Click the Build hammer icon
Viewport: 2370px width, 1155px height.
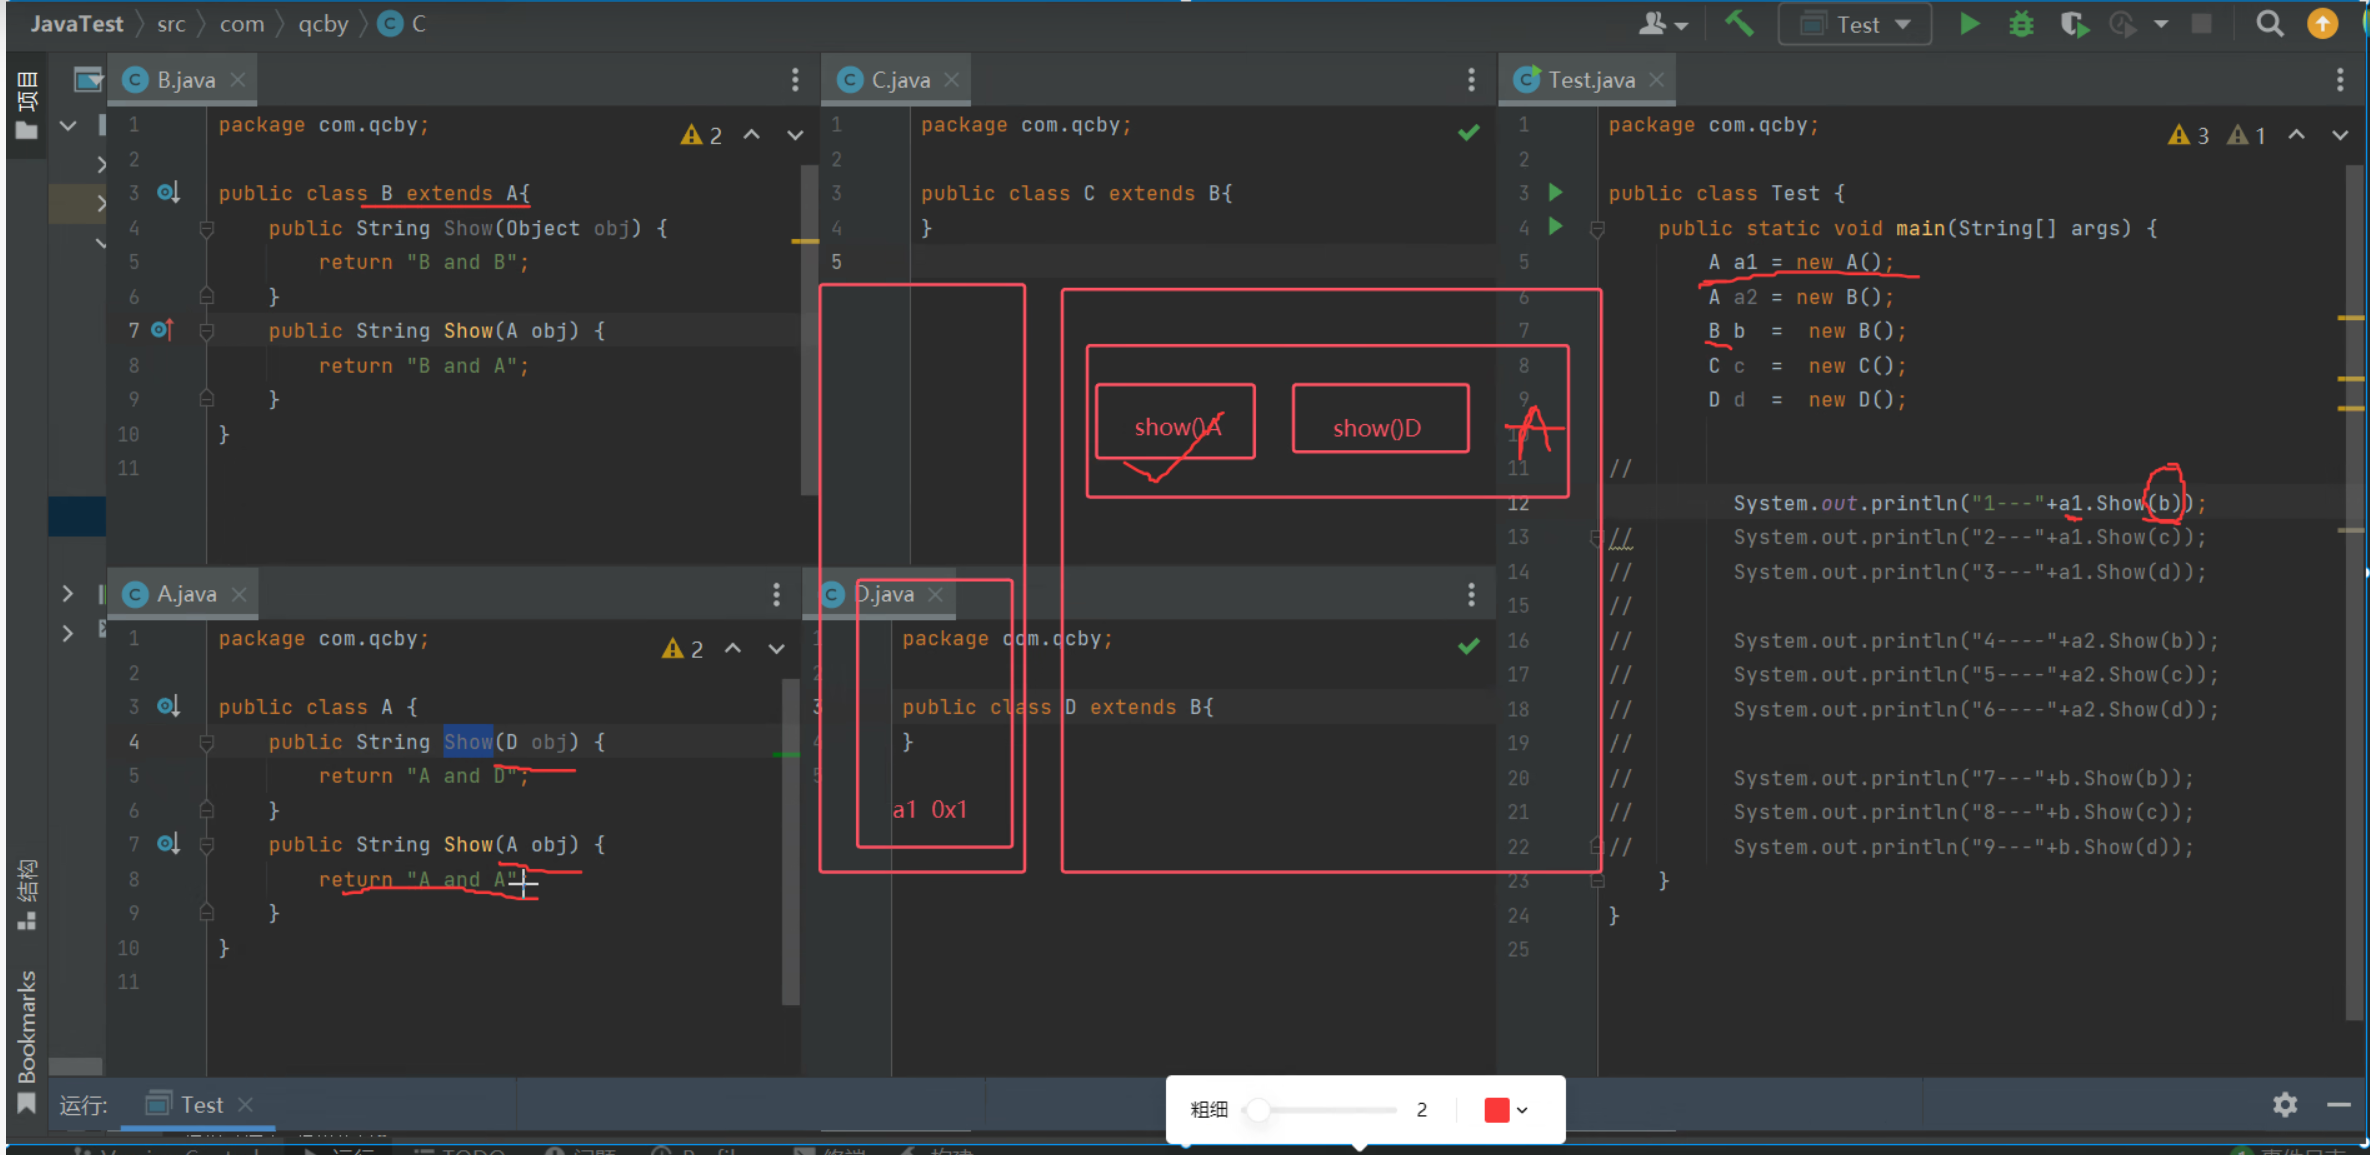pos(1739,24)
